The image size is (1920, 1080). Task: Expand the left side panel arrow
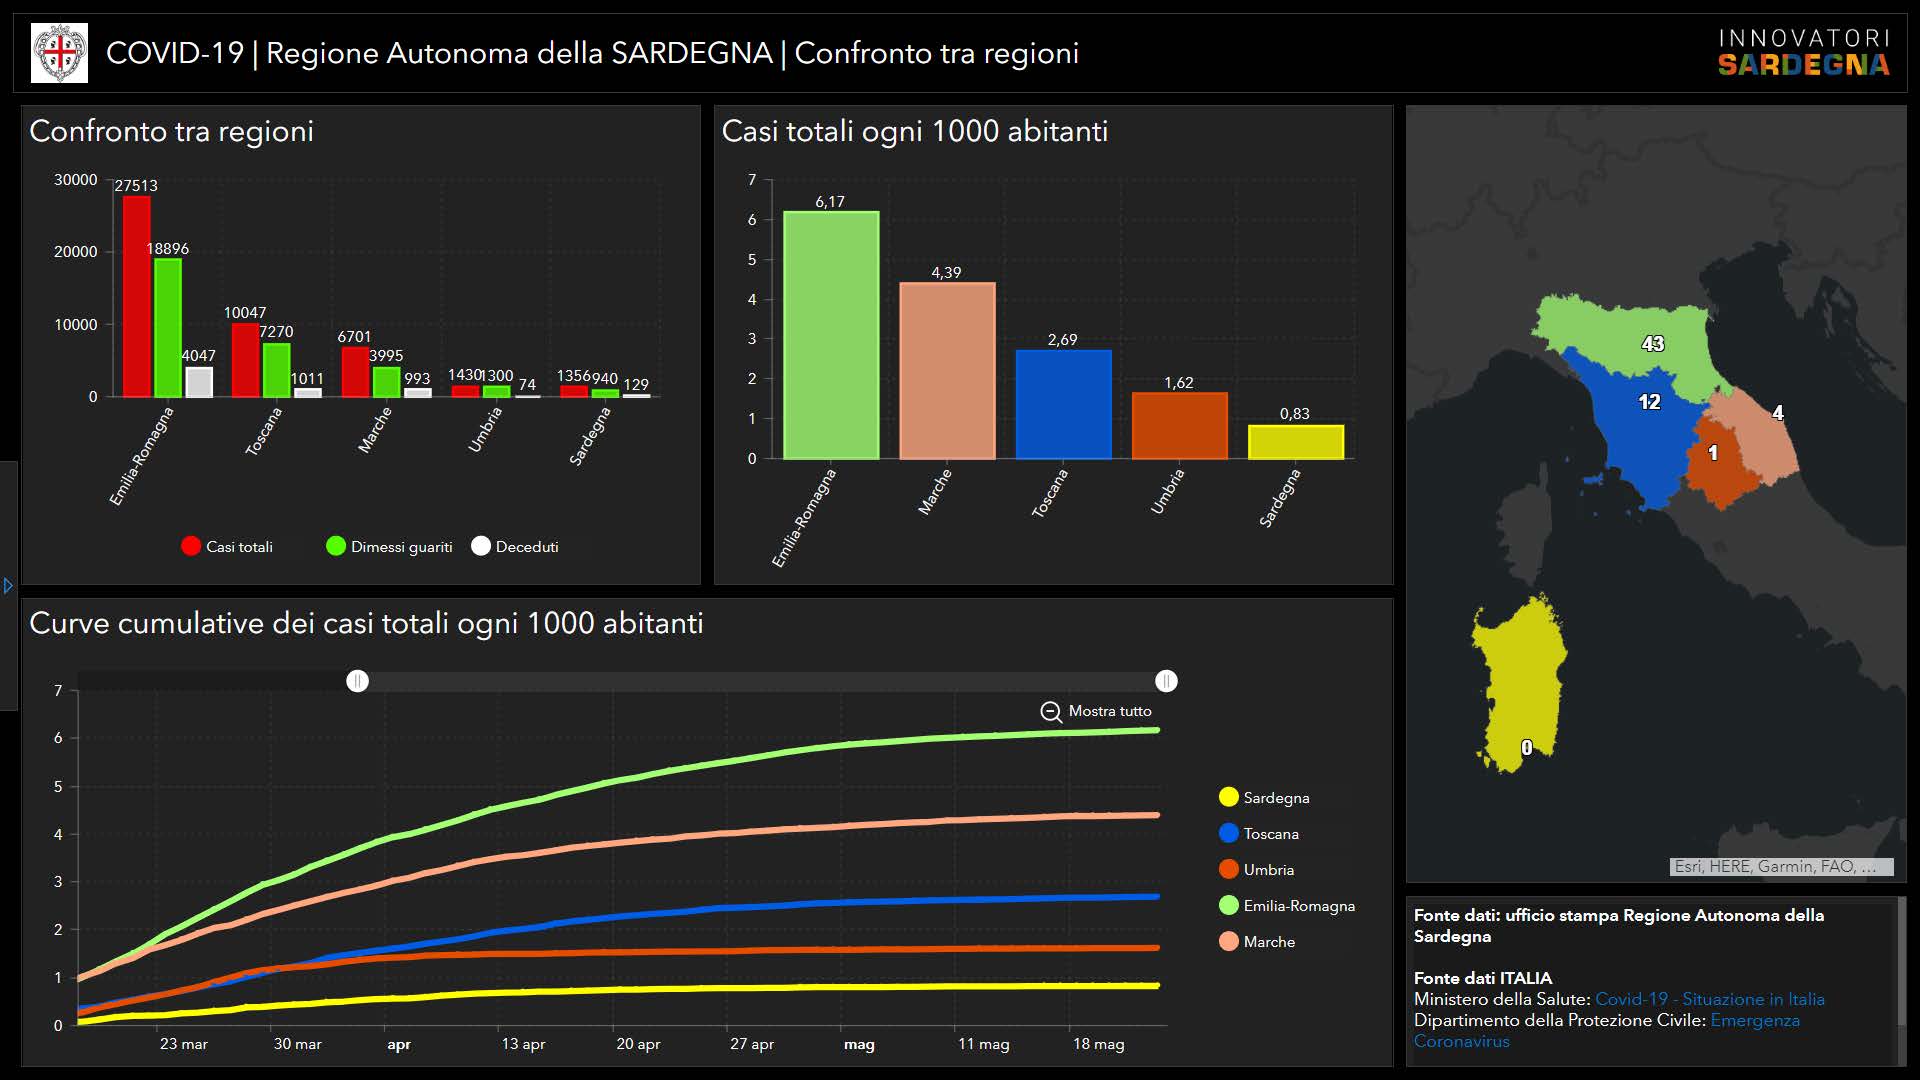8,586
